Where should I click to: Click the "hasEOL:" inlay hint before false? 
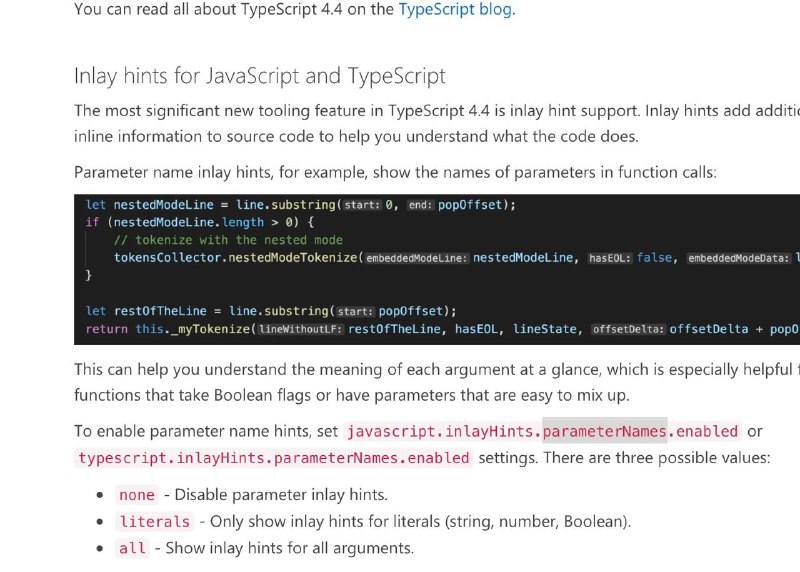point(609,258)
